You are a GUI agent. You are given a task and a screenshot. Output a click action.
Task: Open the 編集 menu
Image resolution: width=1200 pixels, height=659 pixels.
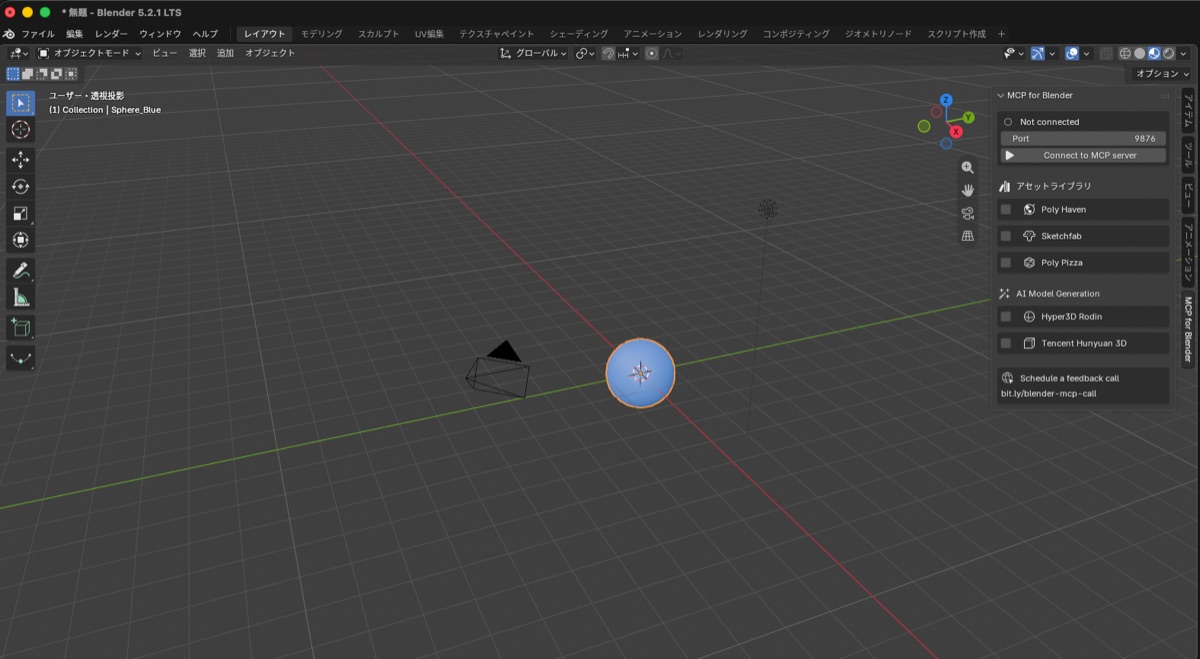click(x=75, y=33)
